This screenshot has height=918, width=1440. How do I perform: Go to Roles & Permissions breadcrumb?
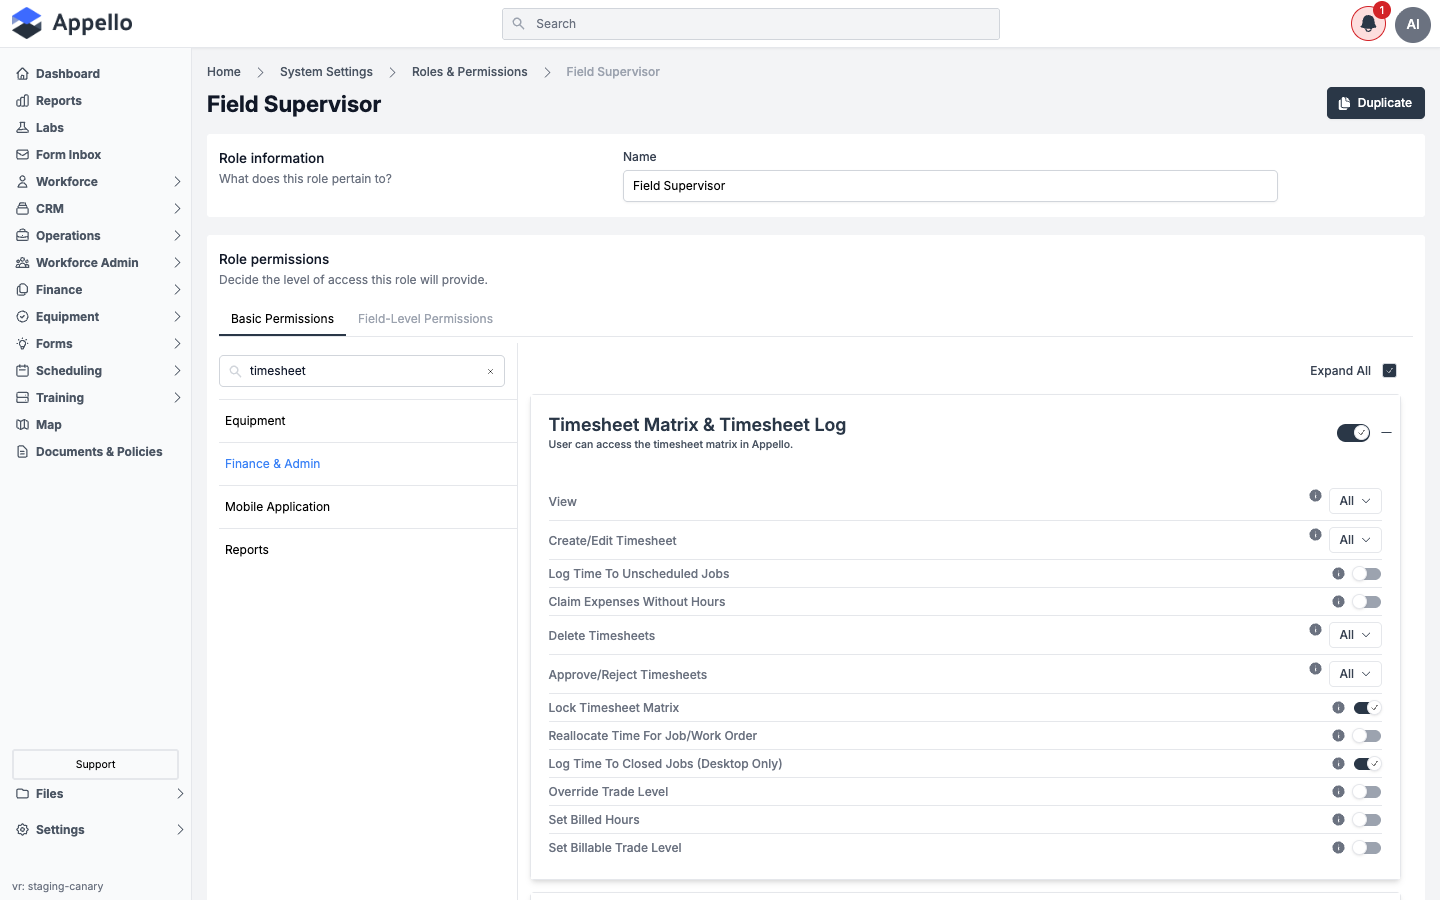(x=470, y=72)
